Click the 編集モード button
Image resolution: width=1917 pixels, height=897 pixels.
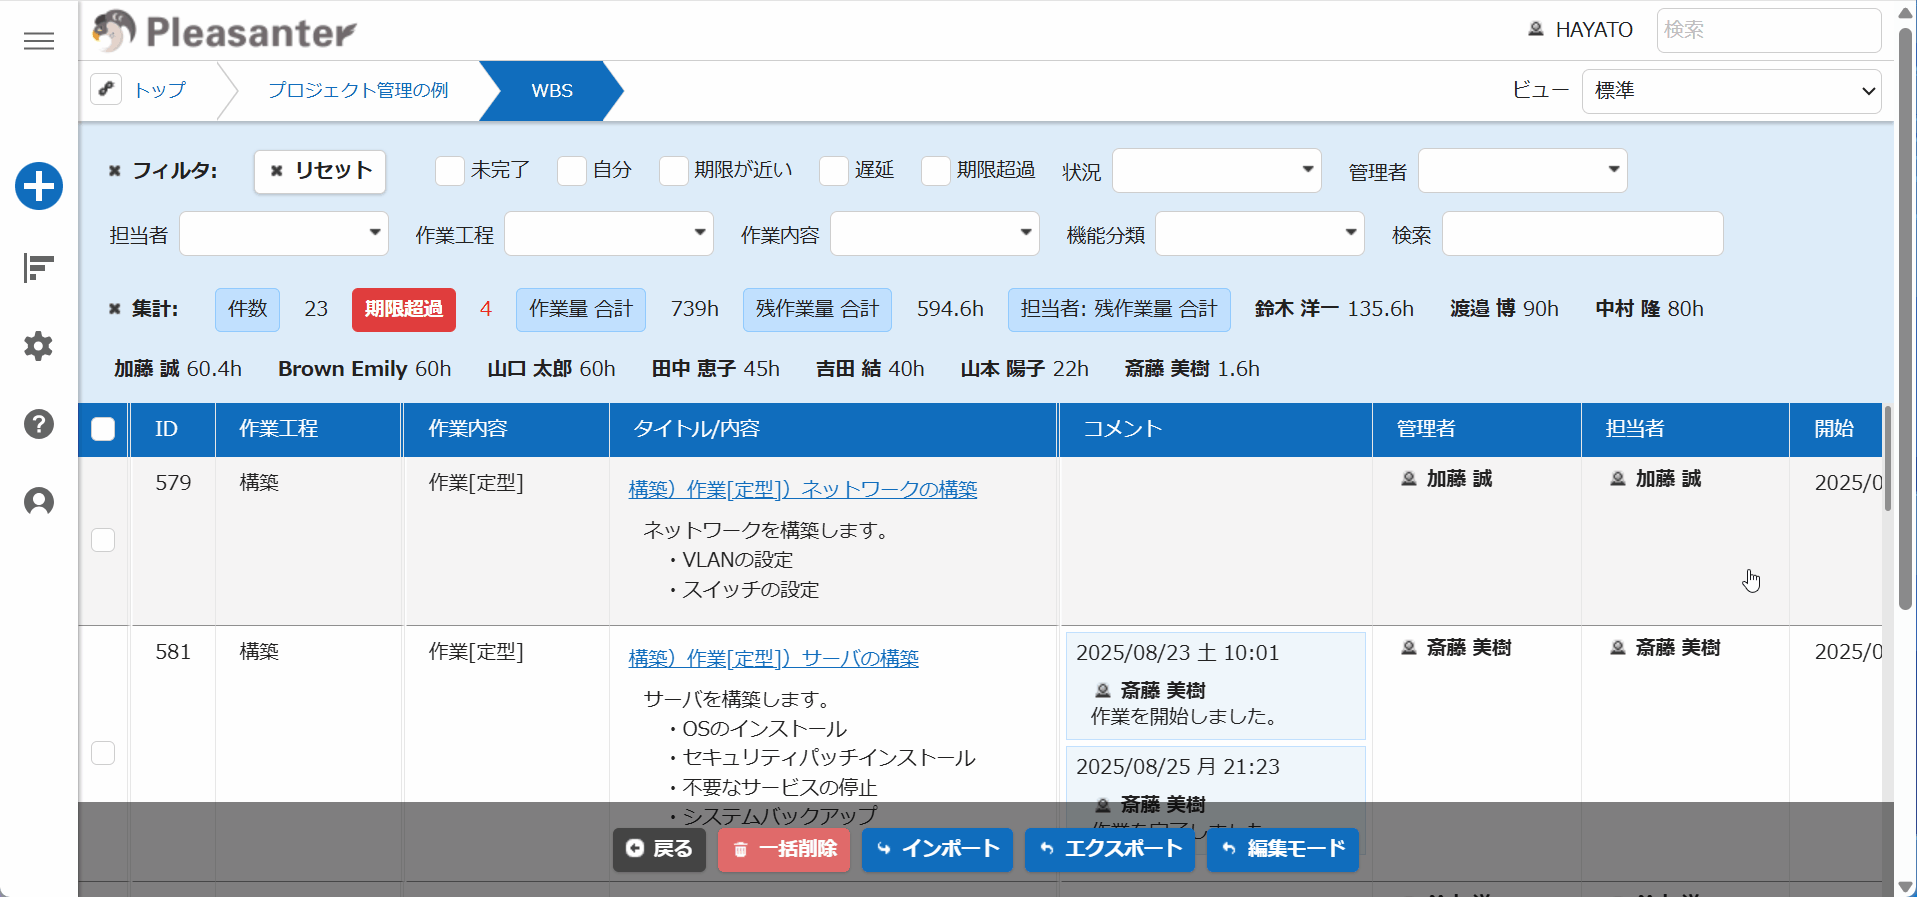pyautogui.click(x=1283, y=849)
